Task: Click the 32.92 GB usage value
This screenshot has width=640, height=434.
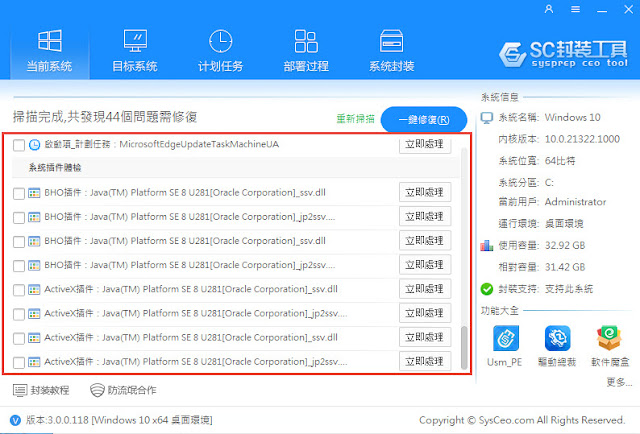Action: (x=565, y=245)
